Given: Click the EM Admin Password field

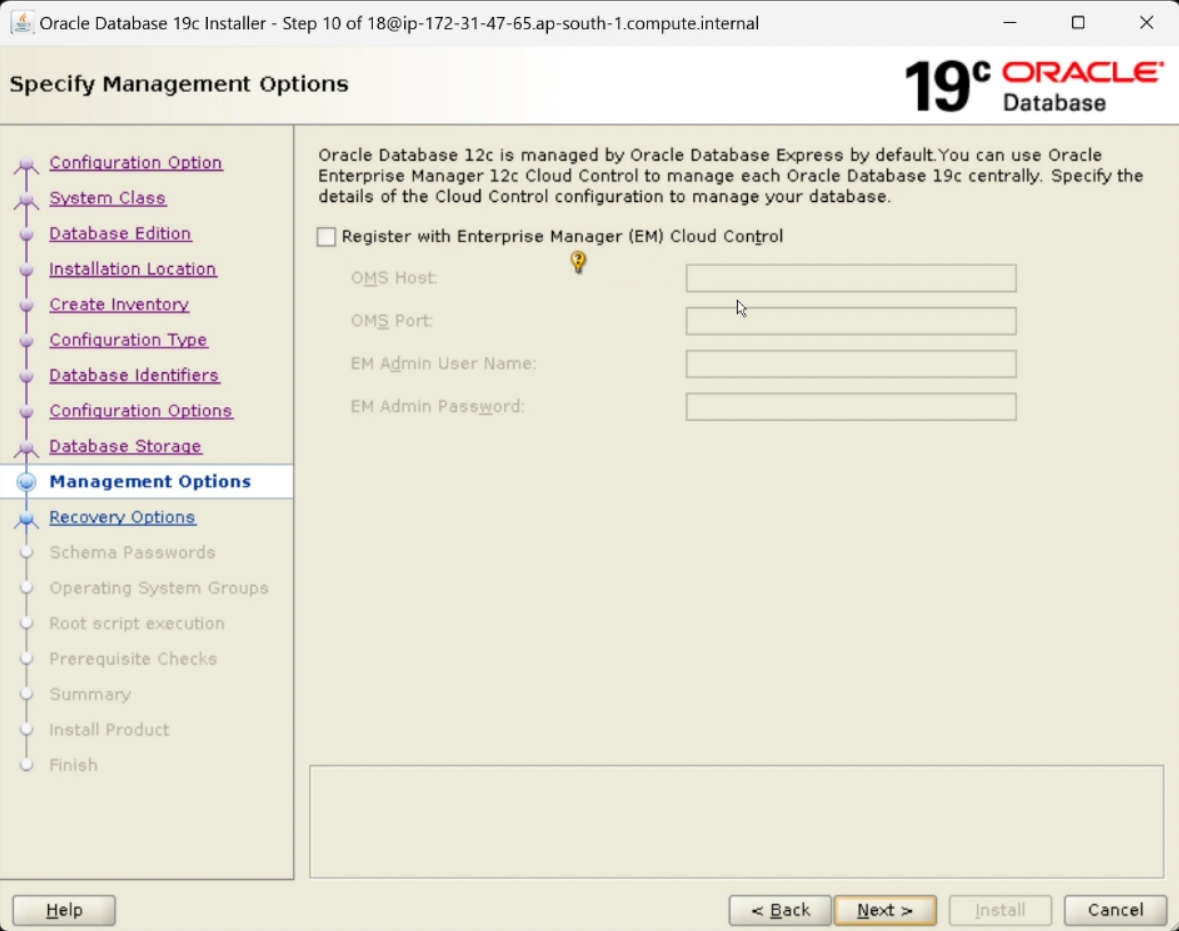Looking at the screenshot, I should 849,406.
